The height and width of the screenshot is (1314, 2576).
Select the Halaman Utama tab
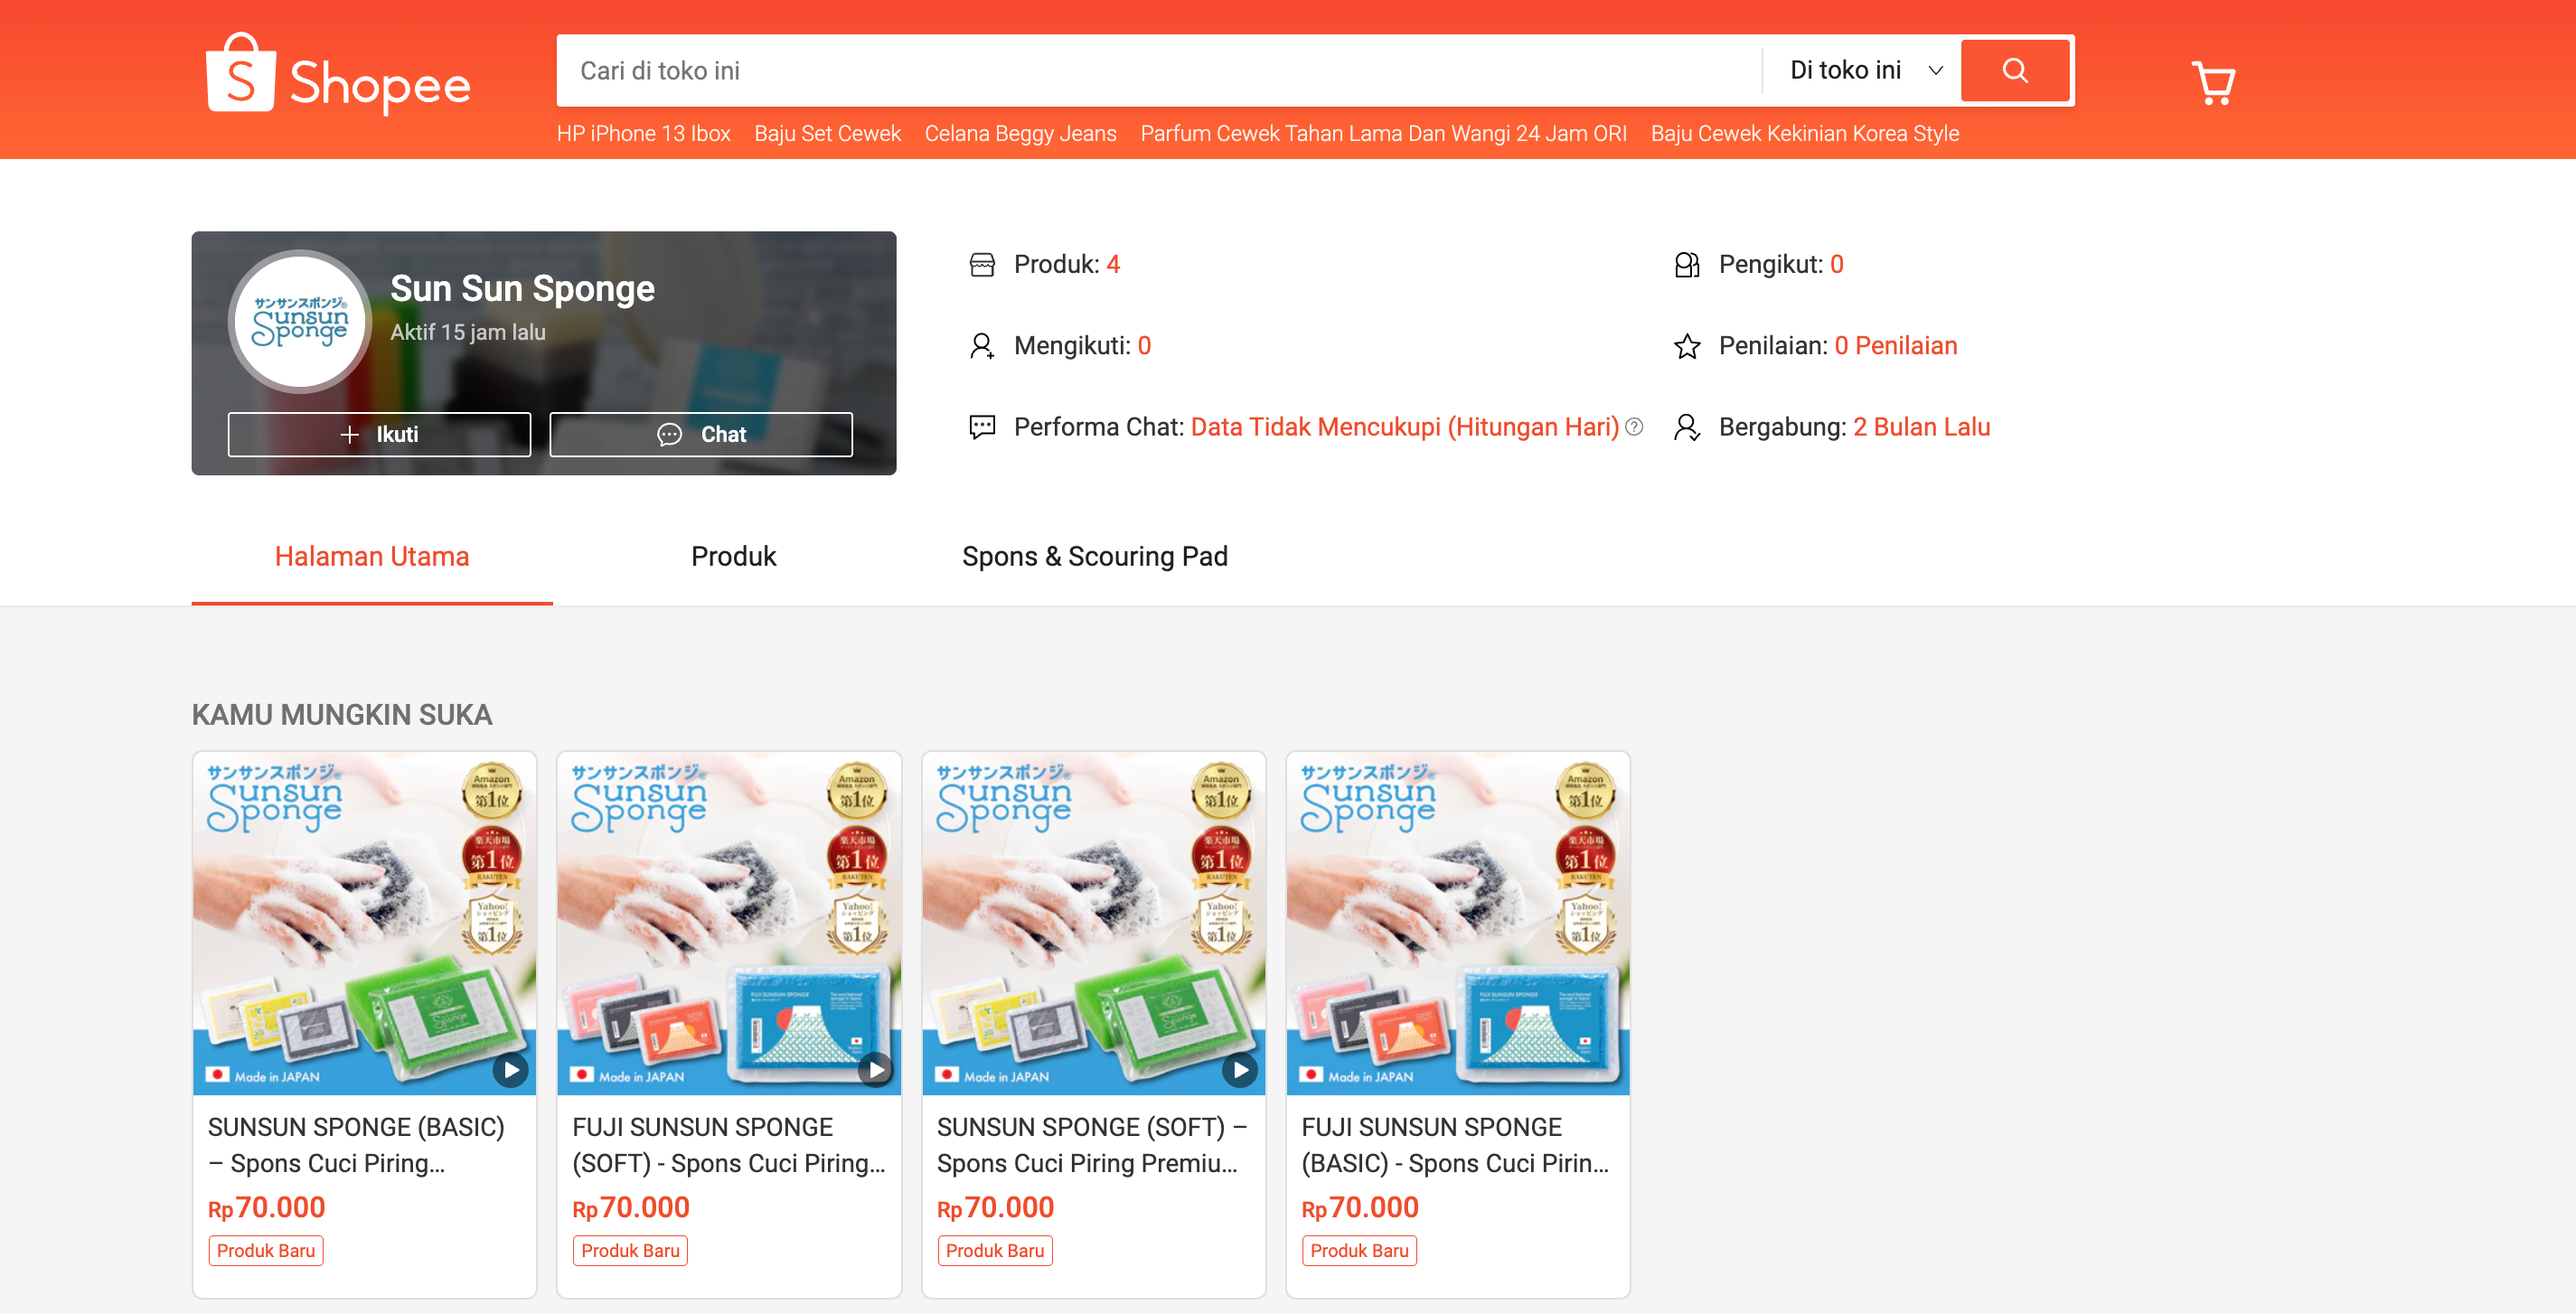[371, 556]
